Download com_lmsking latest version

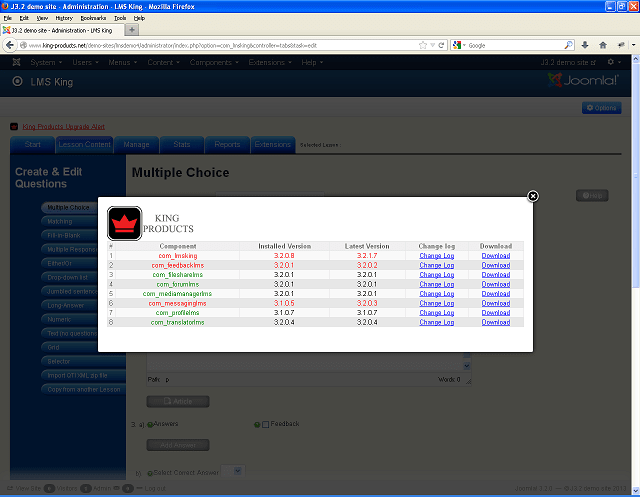(496, 256)
